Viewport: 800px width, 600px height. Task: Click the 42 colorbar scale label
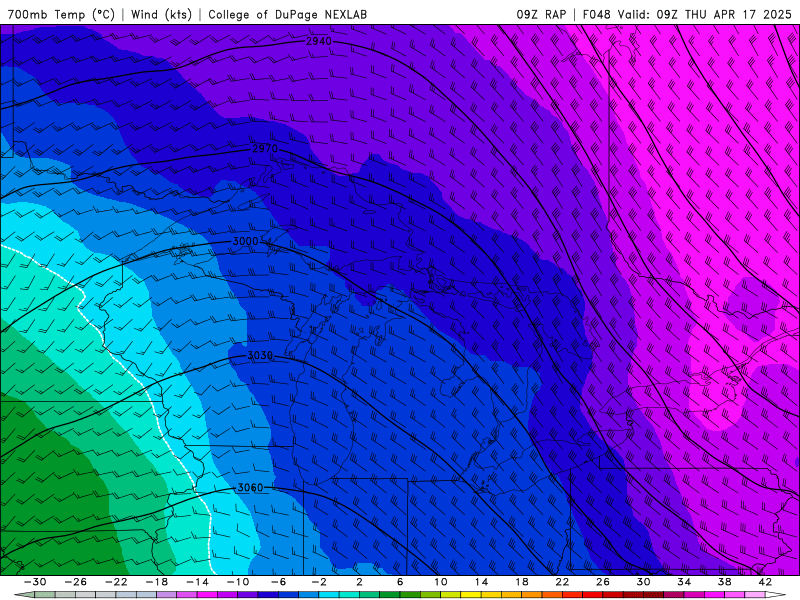765,582
